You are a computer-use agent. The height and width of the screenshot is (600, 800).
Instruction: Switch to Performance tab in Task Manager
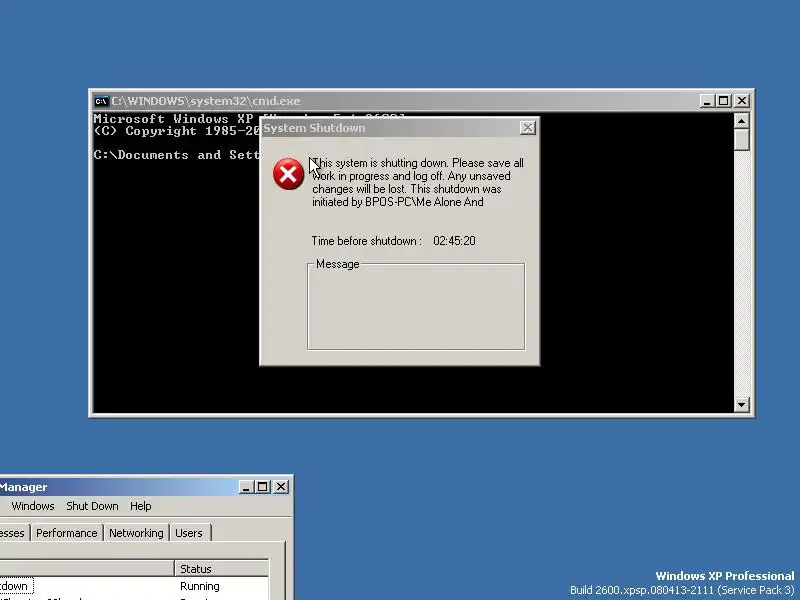click(67, 533)
